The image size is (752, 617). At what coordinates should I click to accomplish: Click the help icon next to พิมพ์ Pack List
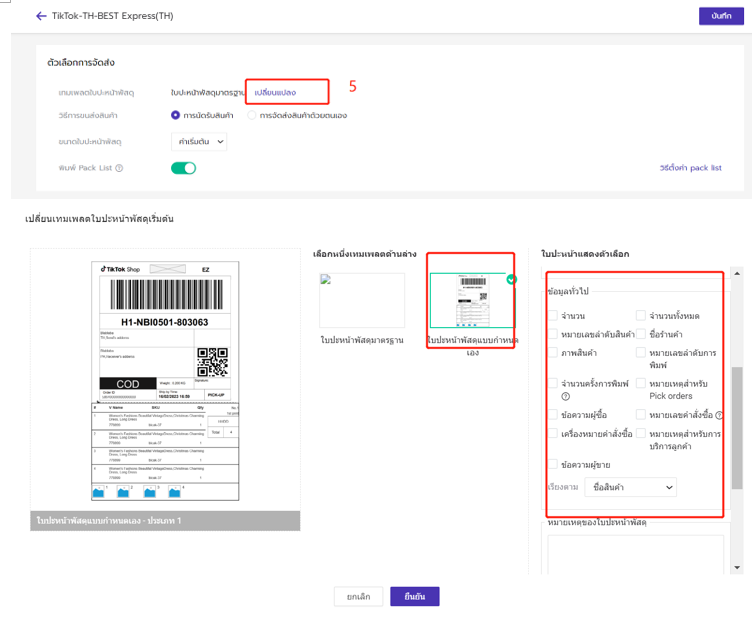tap(119, 168)
